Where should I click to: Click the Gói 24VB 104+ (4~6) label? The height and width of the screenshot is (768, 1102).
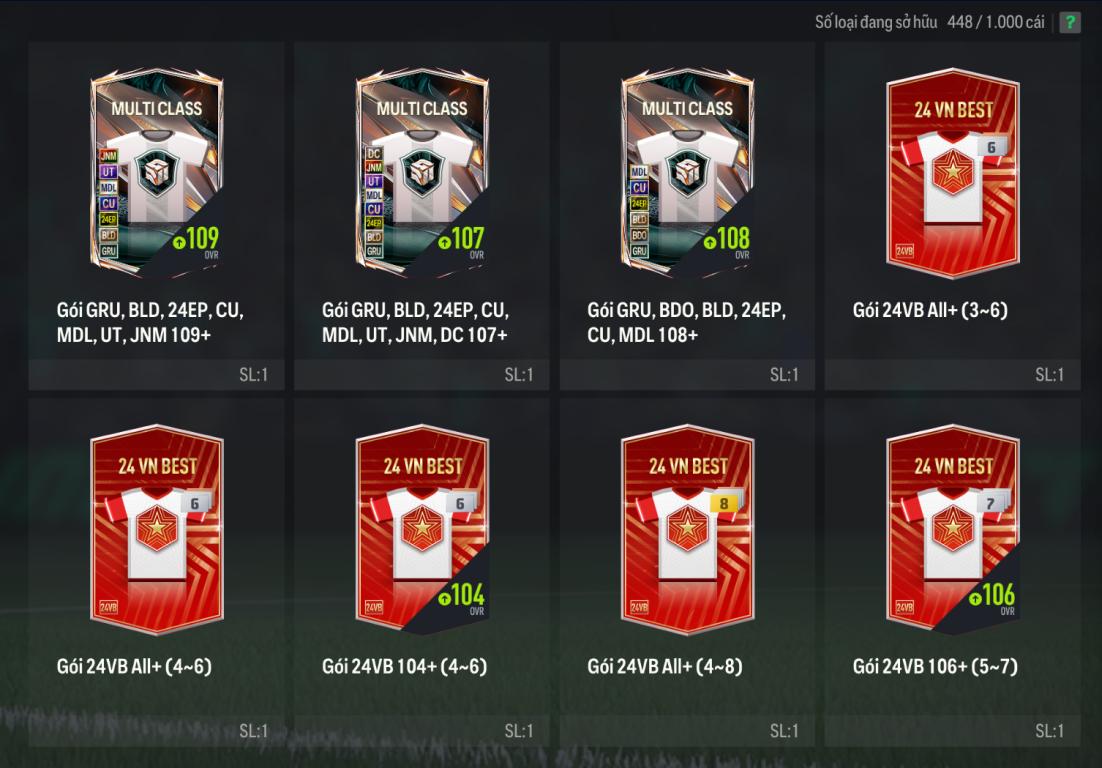(x=404, y=666)
